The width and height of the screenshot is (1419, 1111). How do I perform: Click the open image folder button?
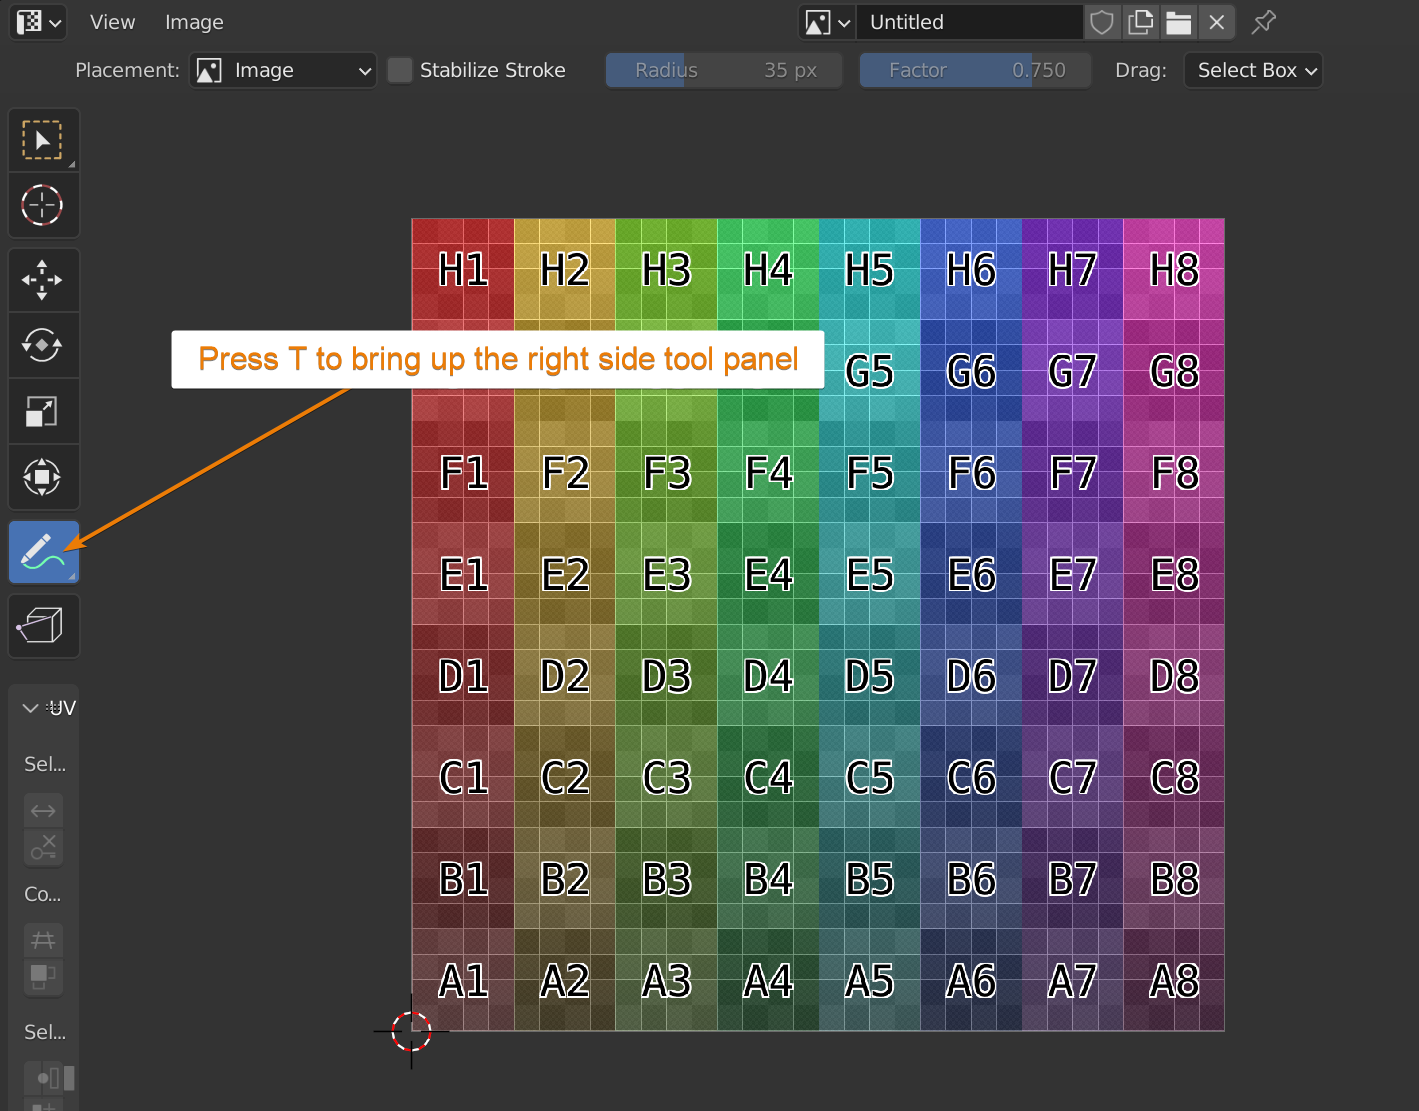click(1178, 22)
